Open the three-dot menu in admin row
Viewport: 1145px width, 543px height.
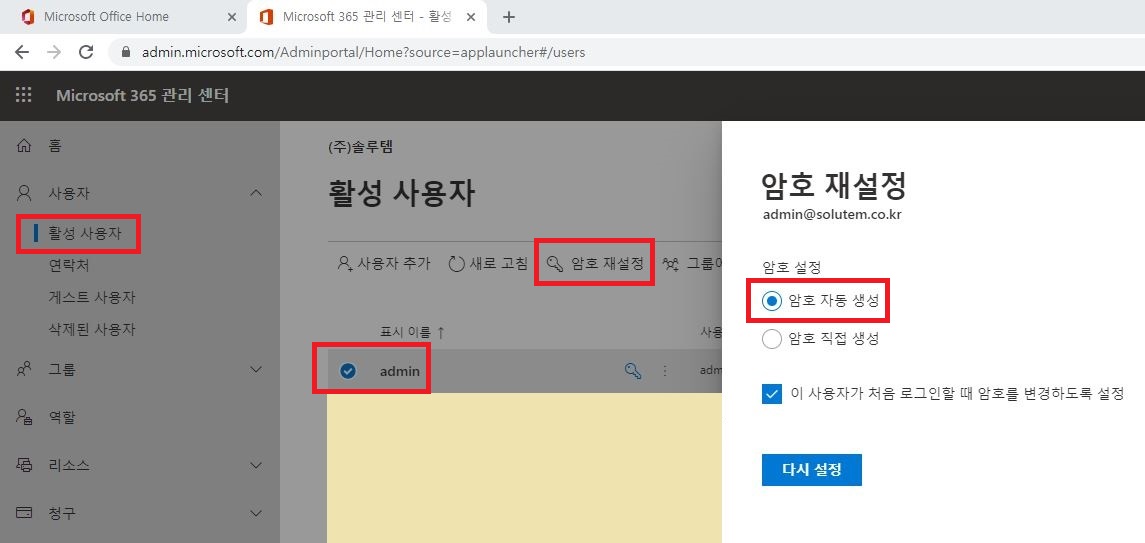(665, 371)
